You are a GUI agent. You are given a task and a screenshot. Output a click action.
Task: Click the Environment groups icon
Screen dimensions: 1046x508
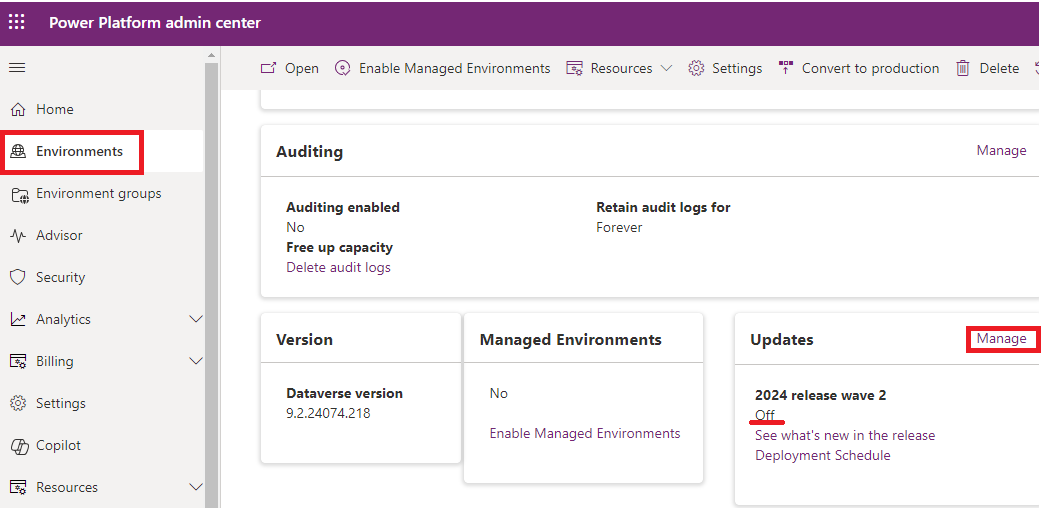tap(19, 195)
